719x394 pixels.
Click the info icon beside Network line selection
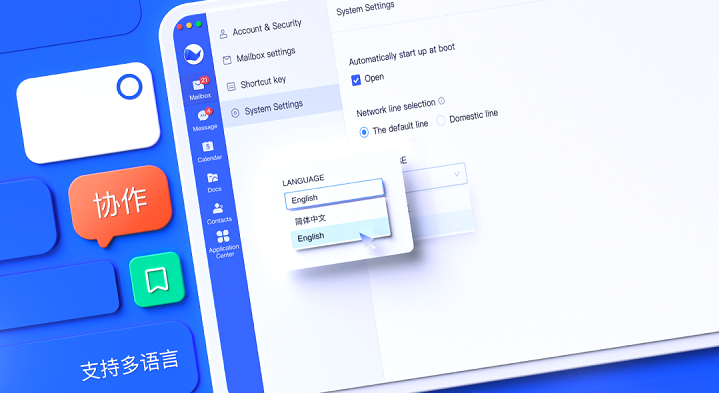coord(442,101)
